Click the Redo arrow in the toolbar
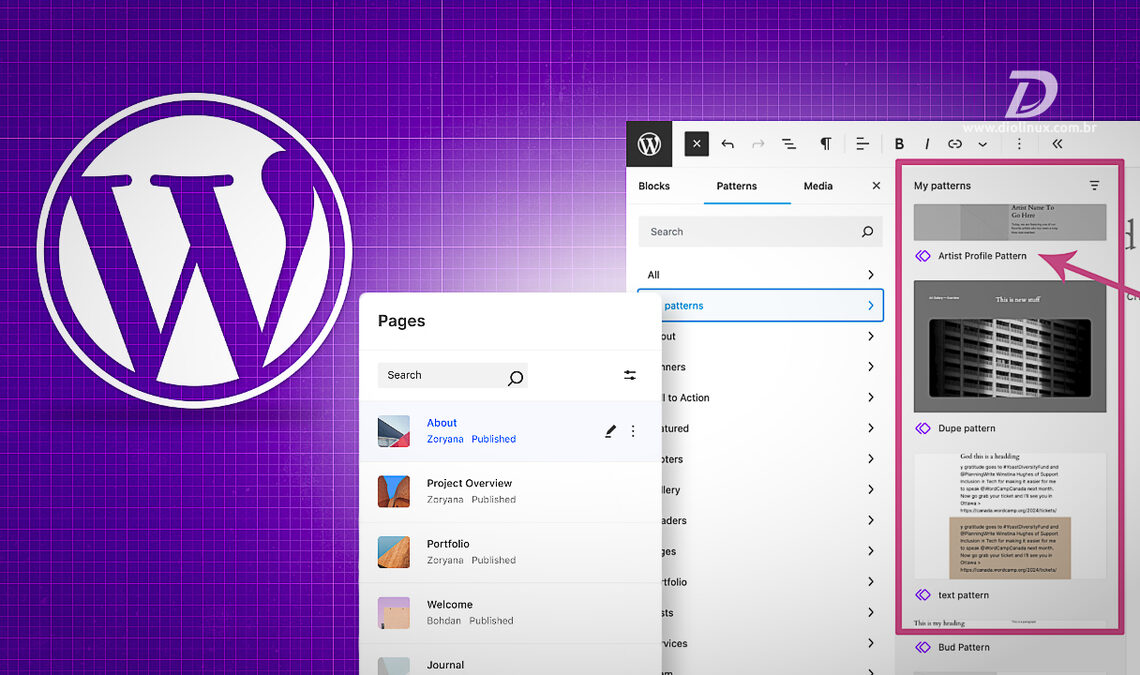This screenshot has width=1140, height=675. pyautogui.click(x=758, y=144)
